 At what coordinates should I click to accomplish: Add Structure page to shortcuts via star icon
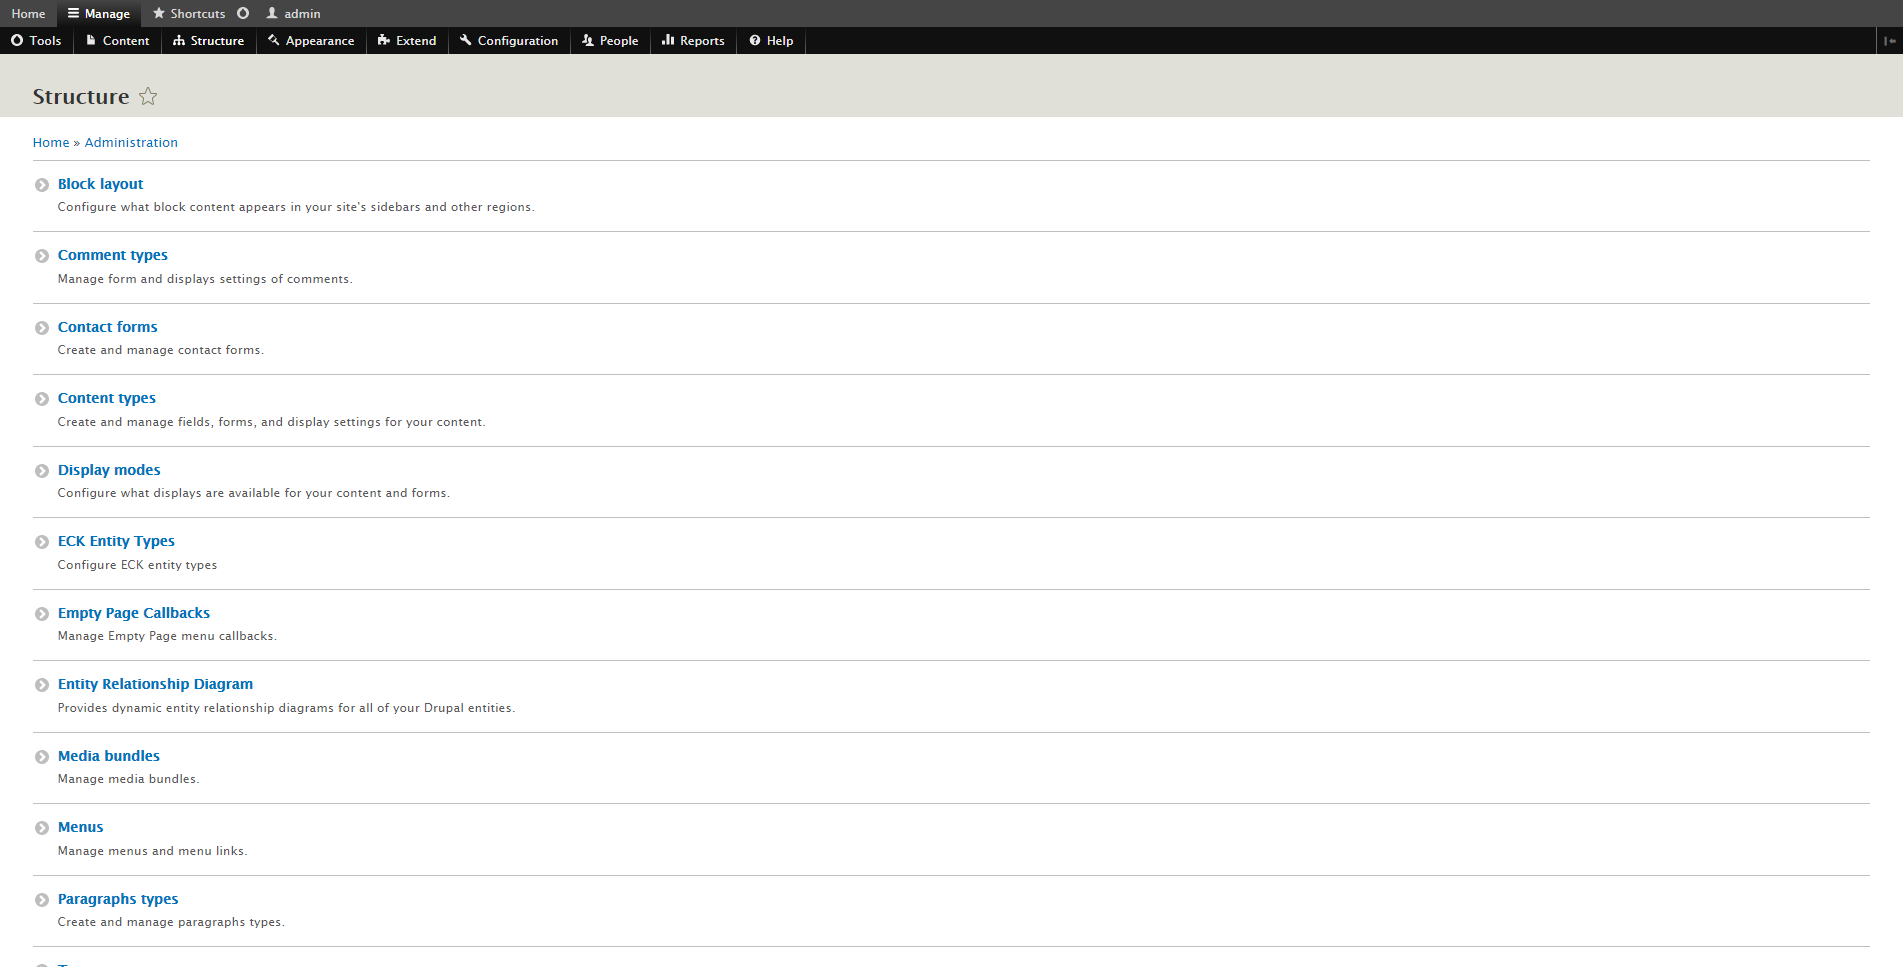tap(148, 96)
